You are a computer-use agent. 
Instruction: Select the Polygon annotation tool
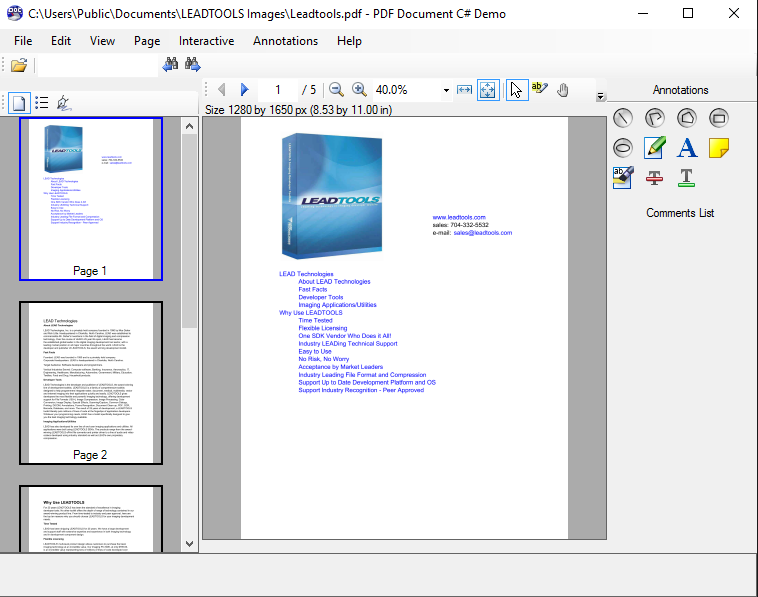tap(686, 118)
